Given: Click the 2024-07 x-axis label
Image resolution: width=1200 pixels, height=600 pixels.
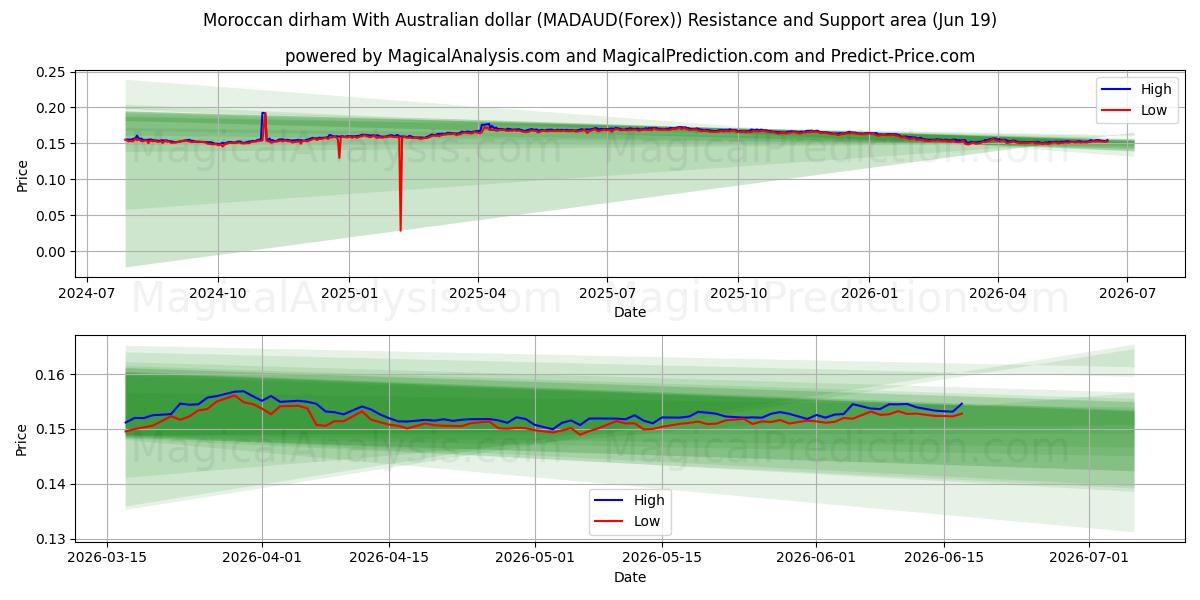Looking at the screenshot, I should pos(87,292).
